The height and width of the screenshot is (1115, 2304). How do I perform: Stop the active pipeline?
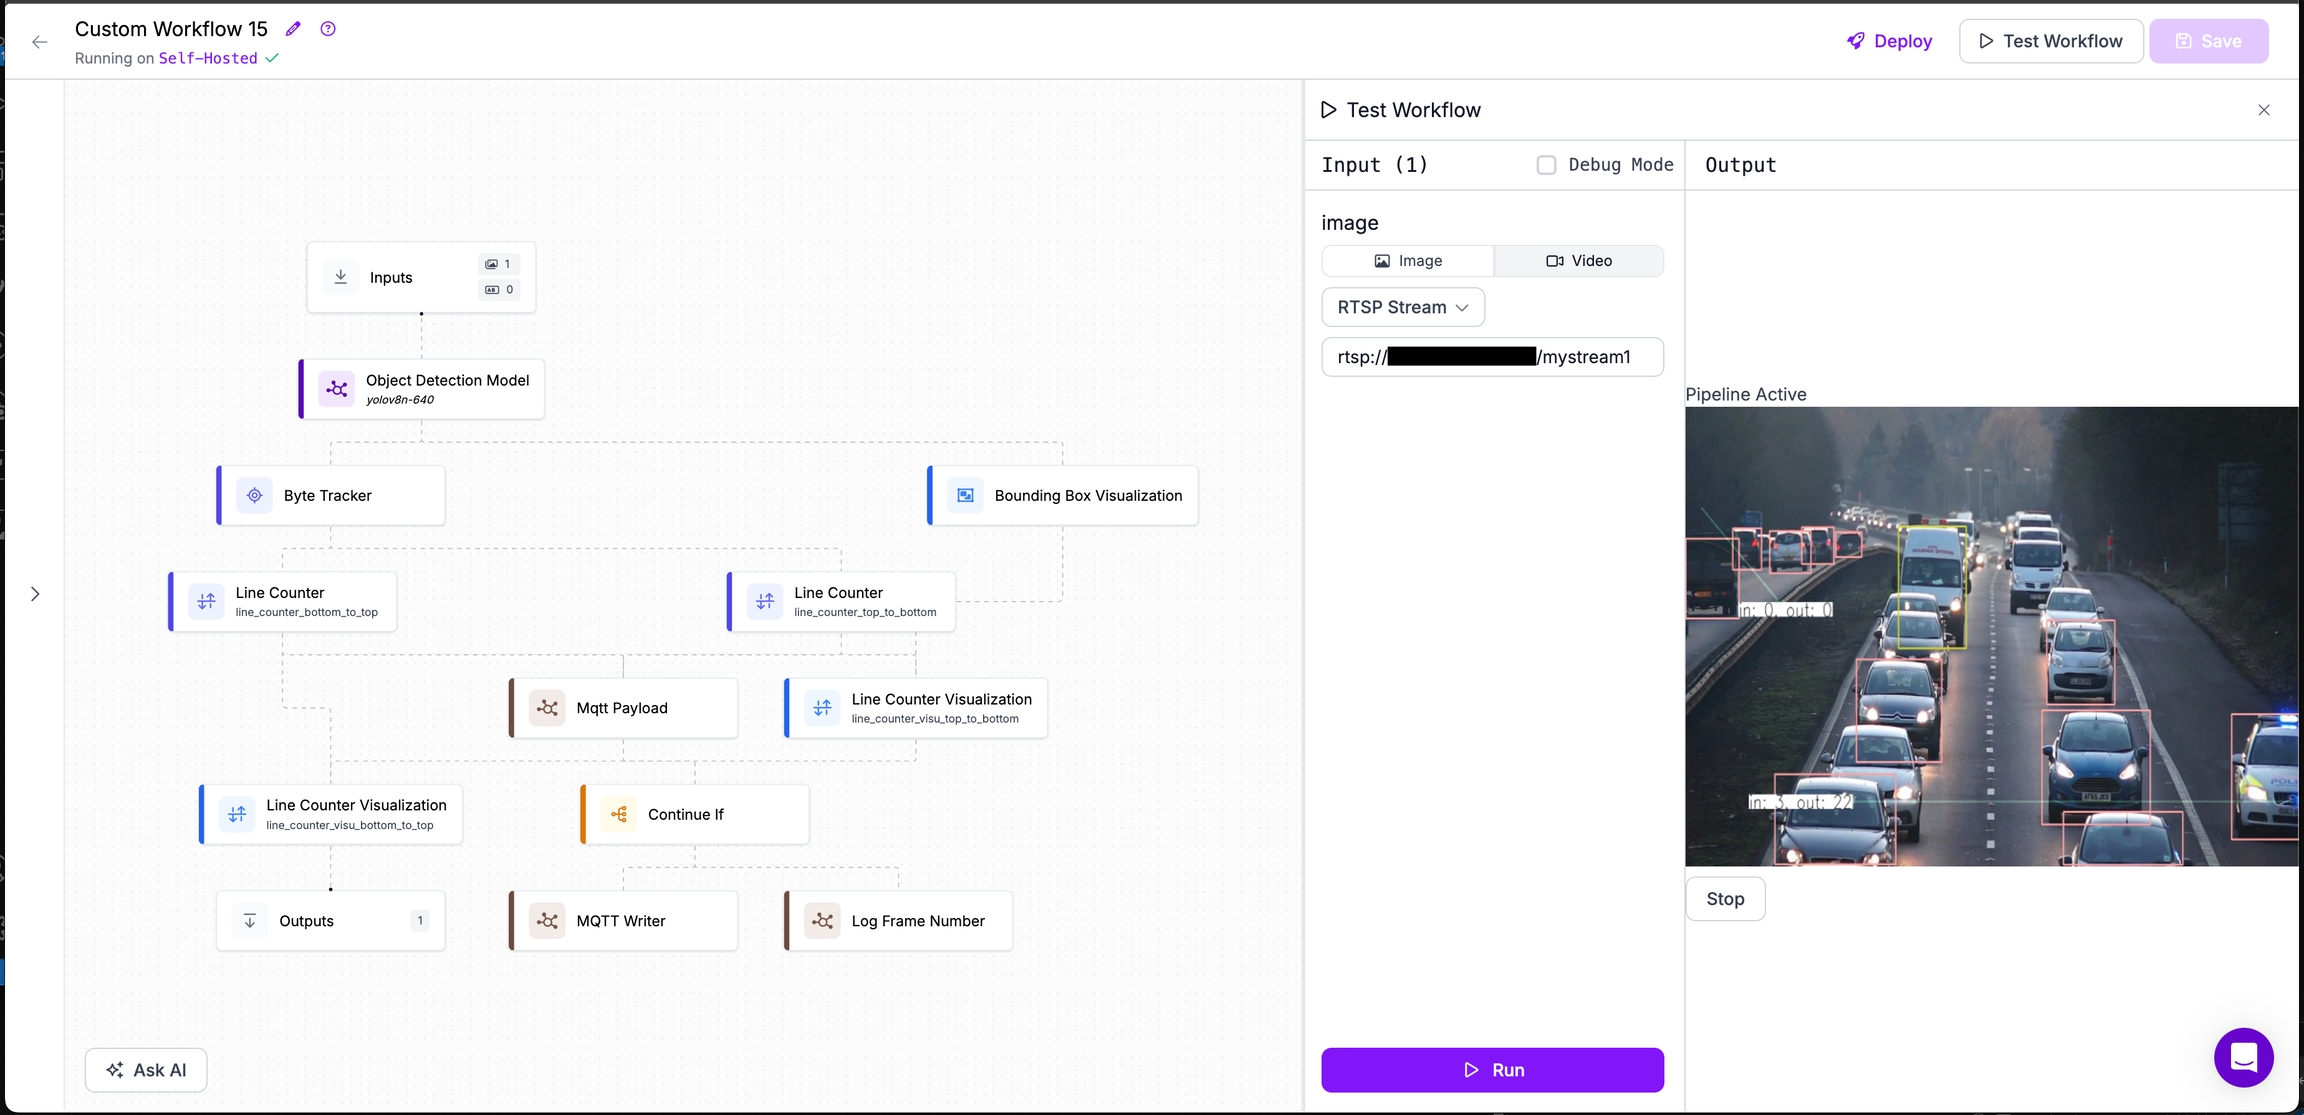[x=1725, y=899]
